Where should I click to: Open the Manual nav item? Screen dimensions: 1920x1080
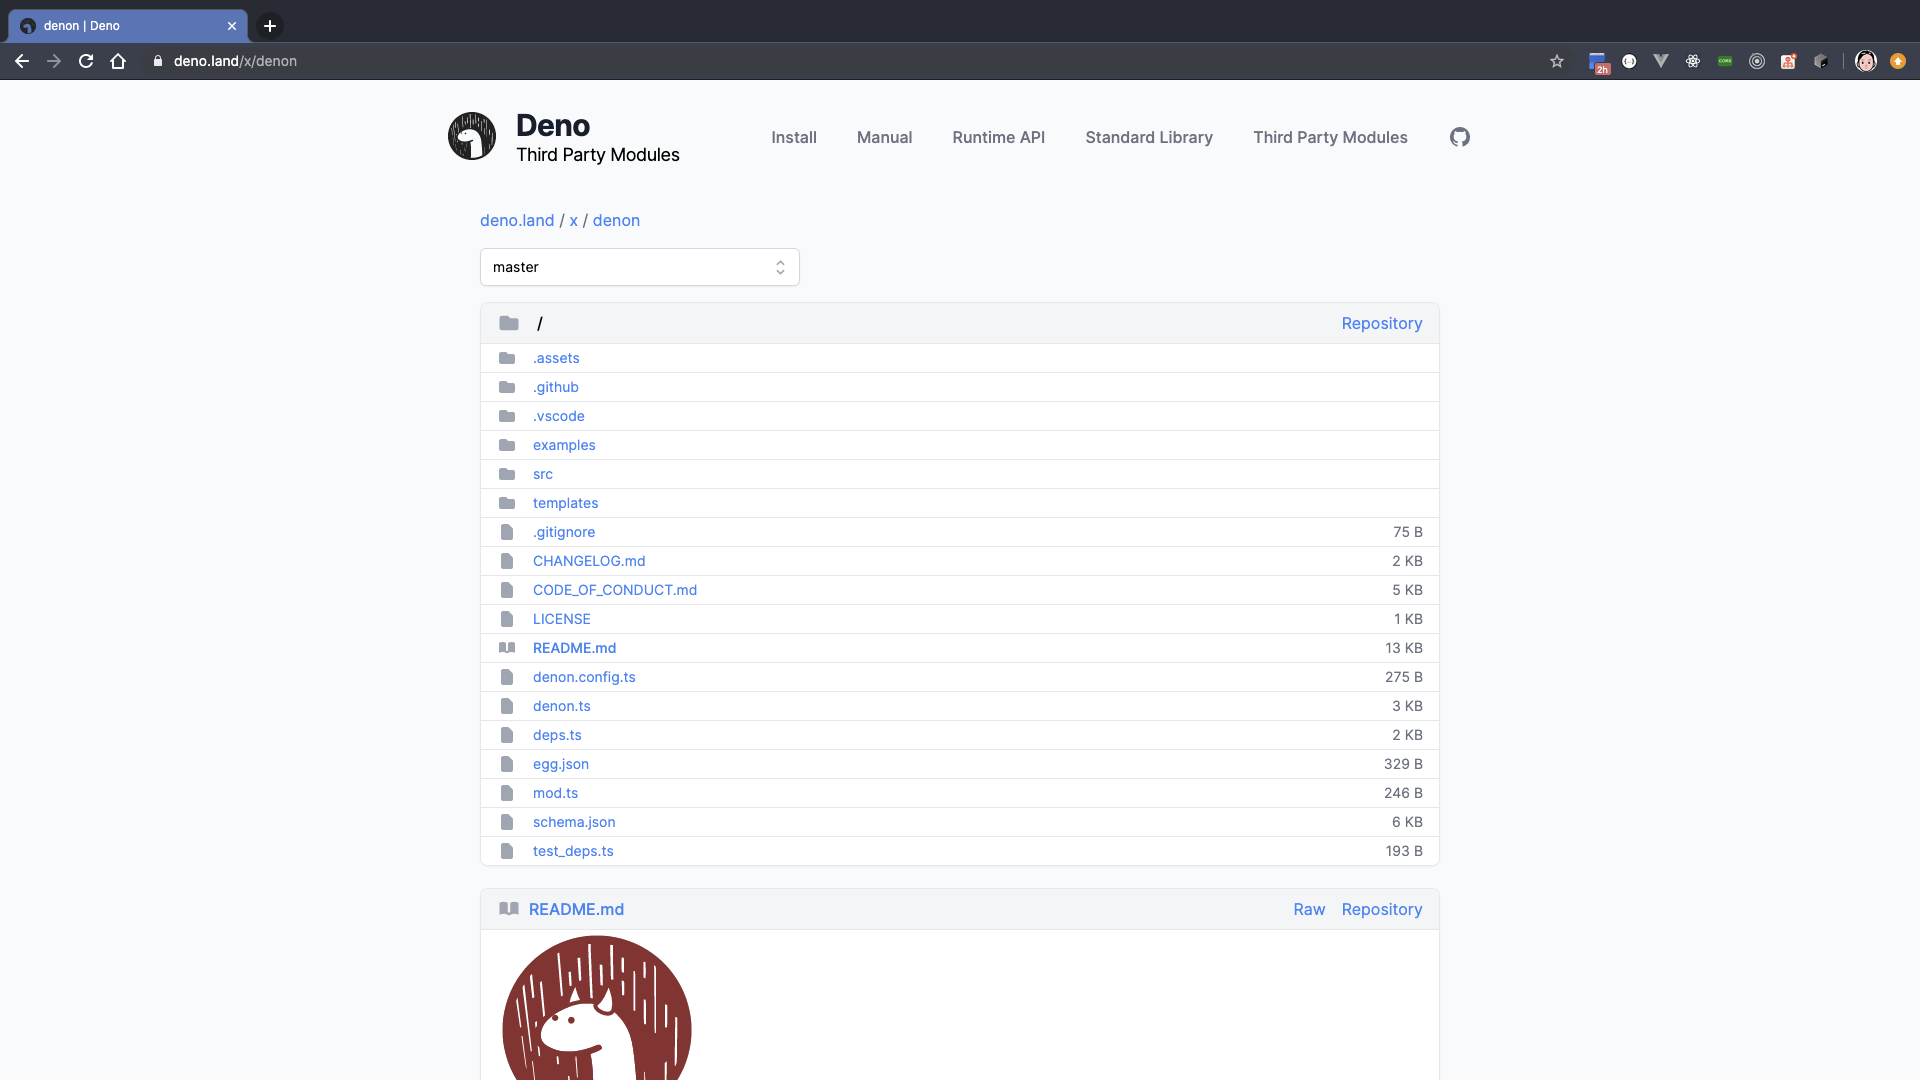(x=884, y=137)
